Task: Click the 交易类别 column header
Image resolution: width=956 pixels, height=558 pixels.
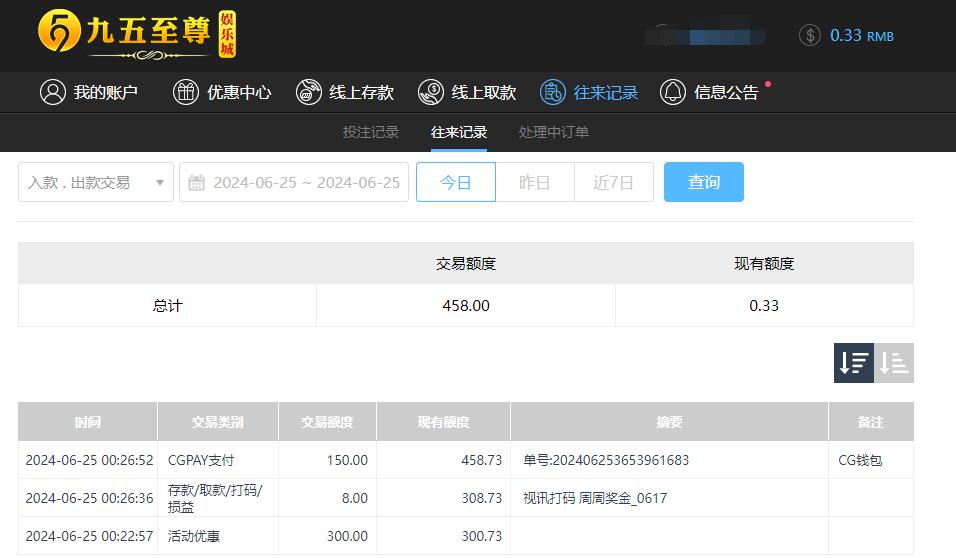Action: pos(218,421)
